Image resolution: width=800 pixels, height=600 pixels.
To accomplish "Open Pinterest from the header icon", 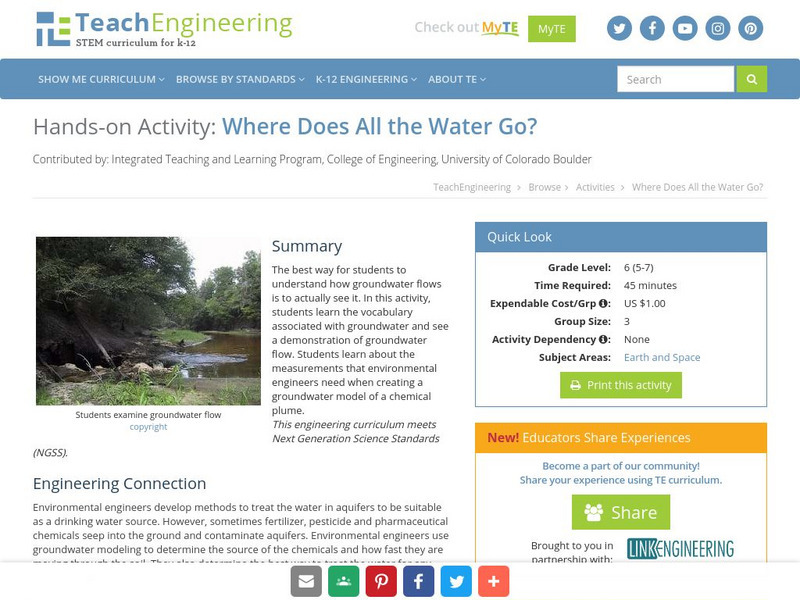I will [x=749, y=29].
